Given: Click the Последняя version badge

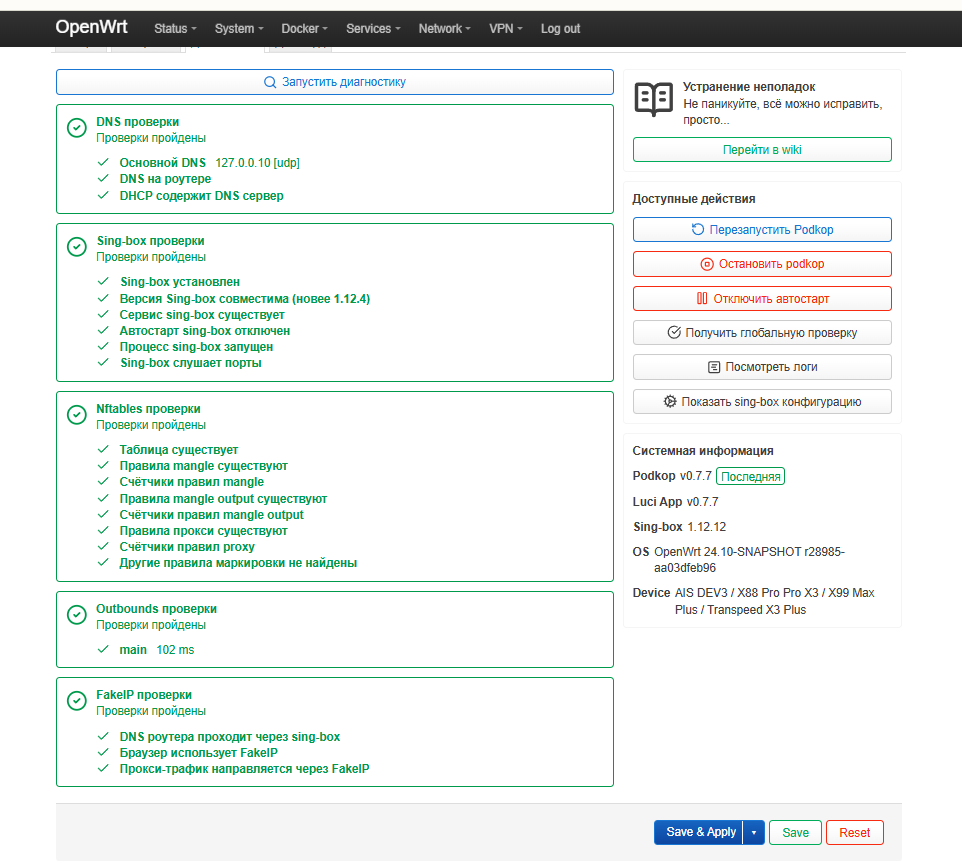Looking at the screenshot, I should 750,477.
